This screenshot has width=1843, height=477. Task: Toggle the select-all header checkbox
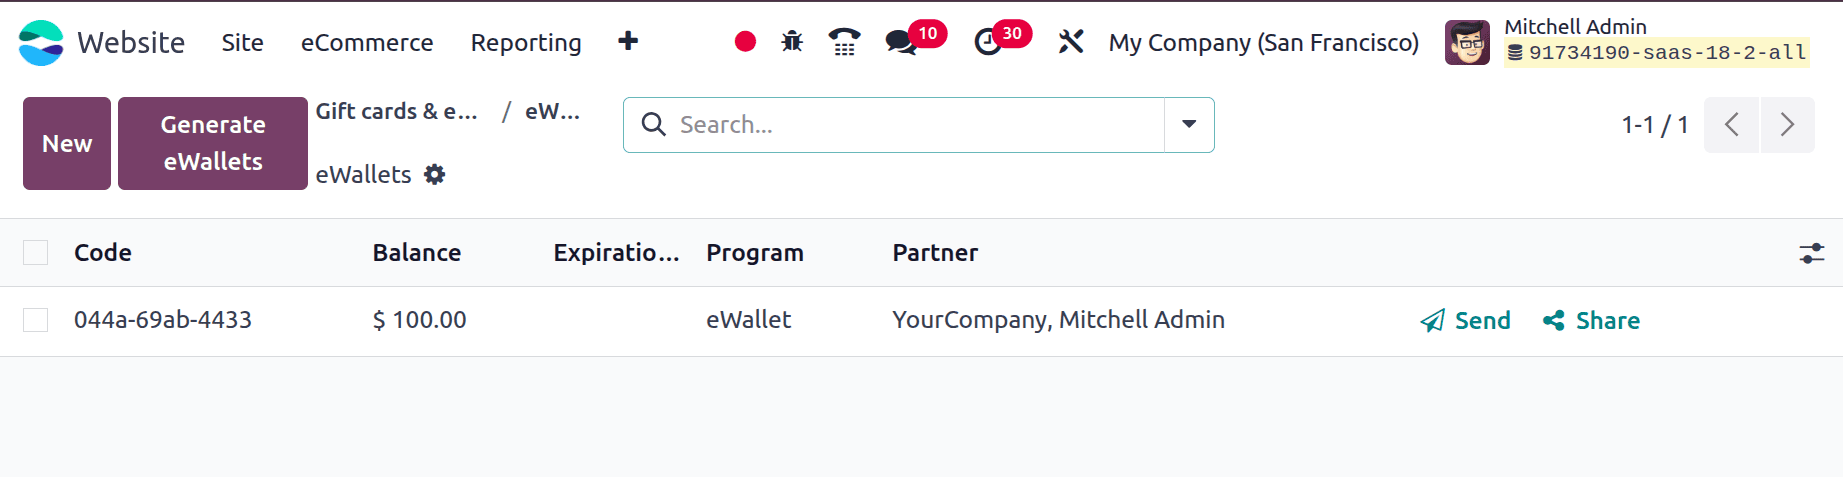(x=36, y=253)
